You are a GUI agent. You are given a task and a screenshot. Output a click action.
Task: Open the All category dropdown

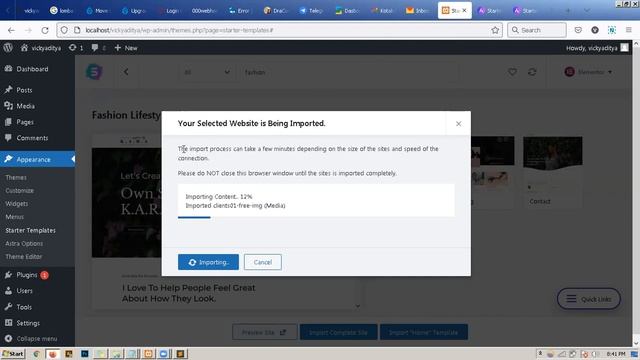tap(207, 72)
